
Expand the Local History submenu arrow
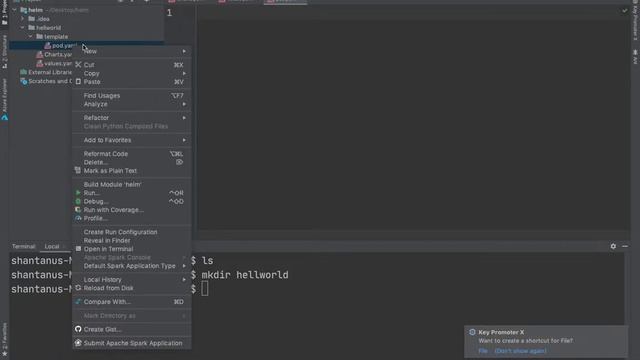coord(184,280)
